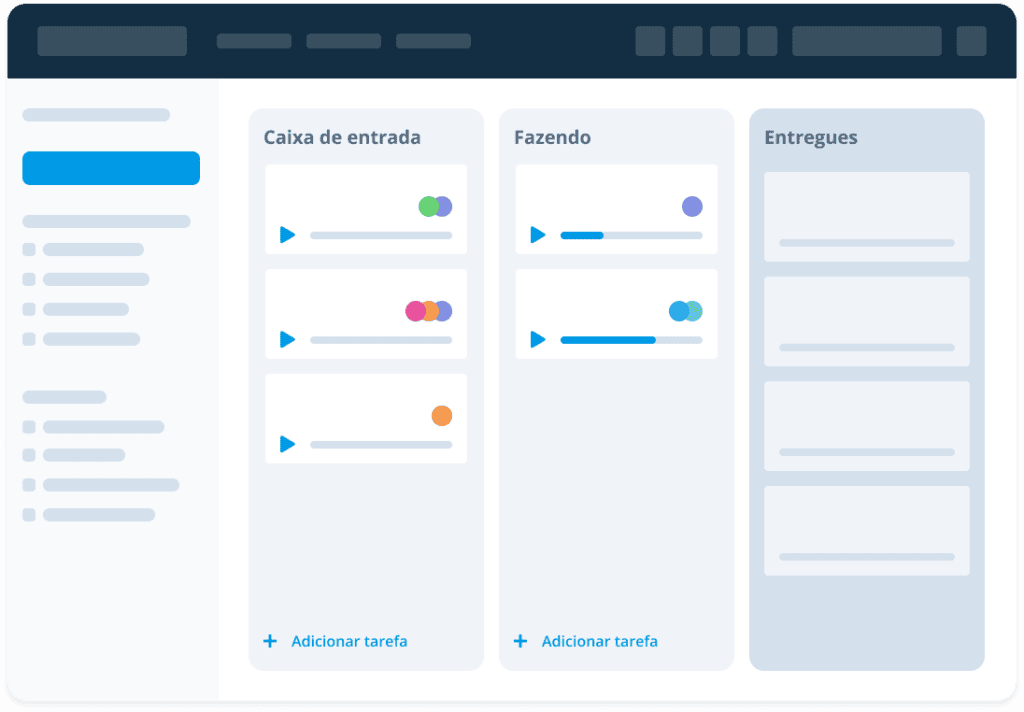The width and height of the screenshot is (1024, 712).
Task: Select purple avatar on the three-avatar card
Action: point(445,311)
